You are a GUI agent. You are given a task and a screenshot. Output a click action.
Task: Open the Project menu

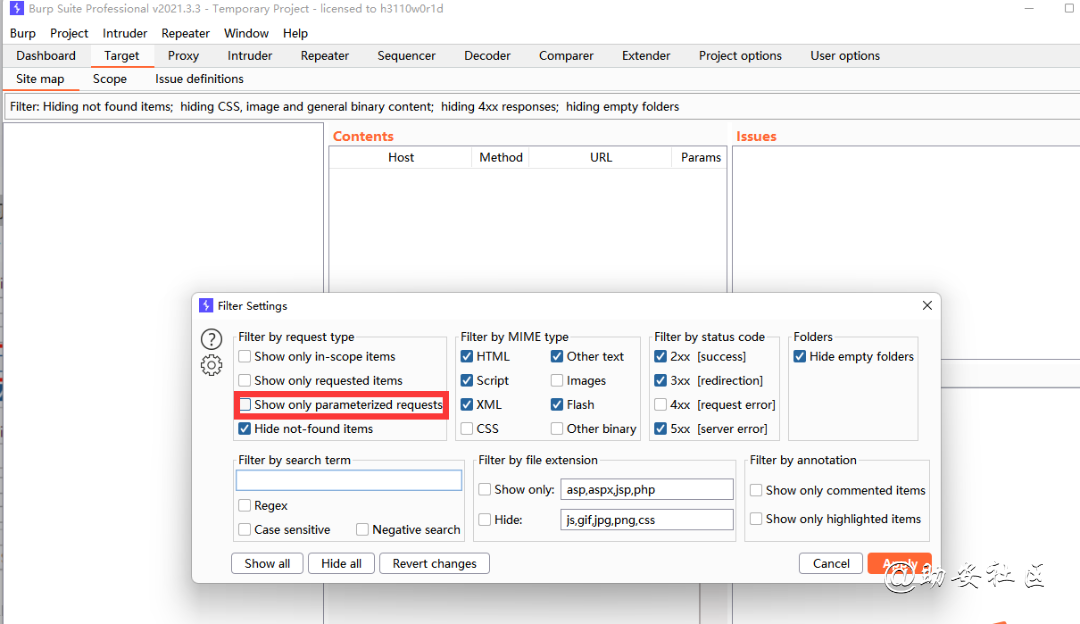coord(69,33)
